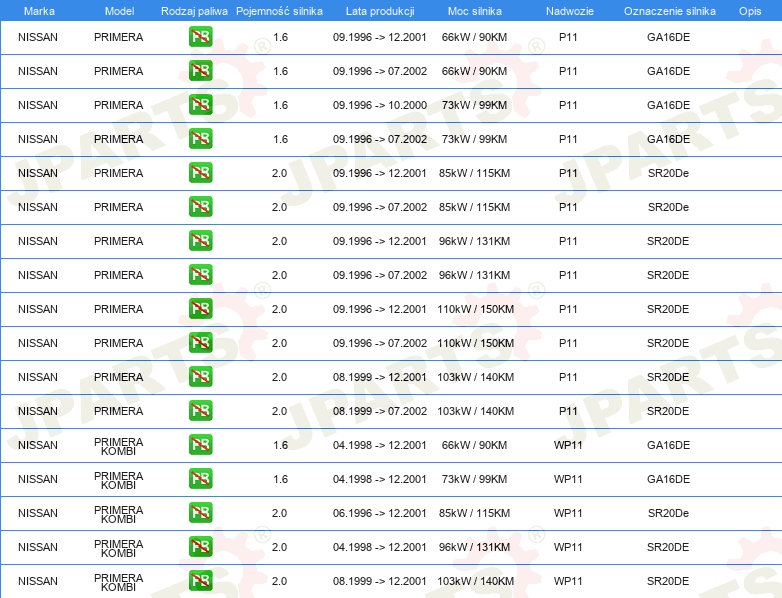Click '110kW / 150KM' in row ending 07.2002
The image size is (782, 598).
[x=476, y=343]
